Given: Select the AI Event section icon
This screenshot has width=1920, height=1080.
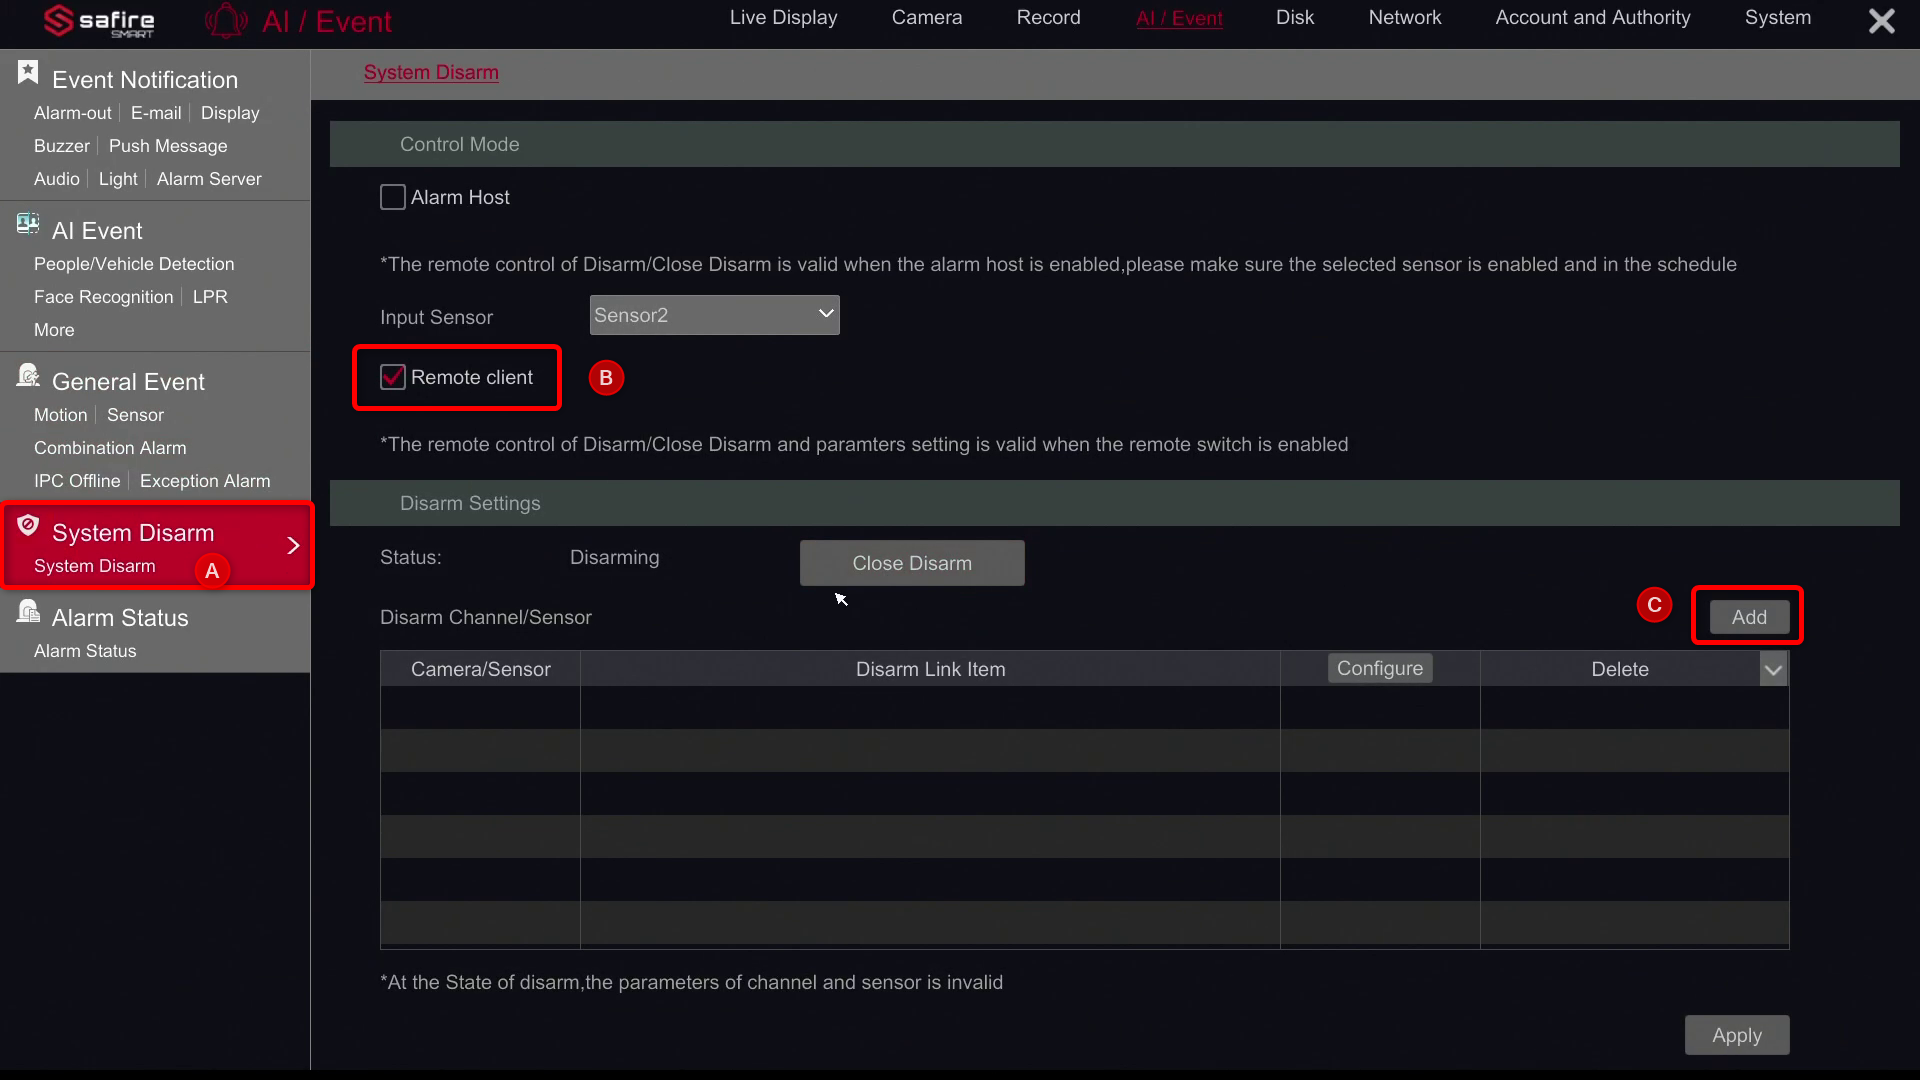Looking at the screenshot, I should click(x=27, y=223).
